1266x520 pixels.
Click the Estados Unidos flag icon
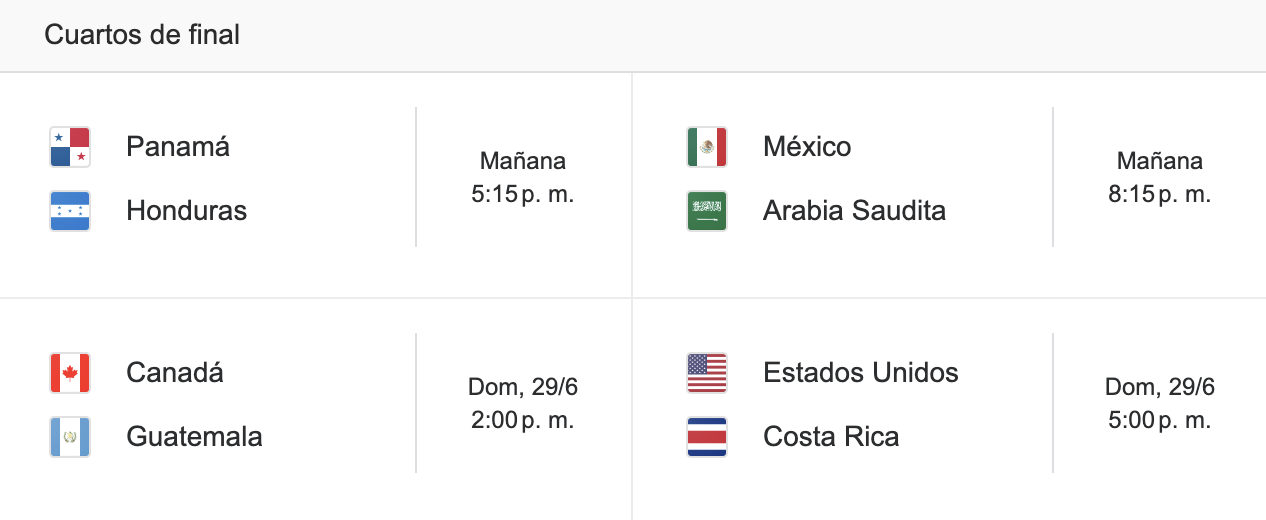pos(707,373)
